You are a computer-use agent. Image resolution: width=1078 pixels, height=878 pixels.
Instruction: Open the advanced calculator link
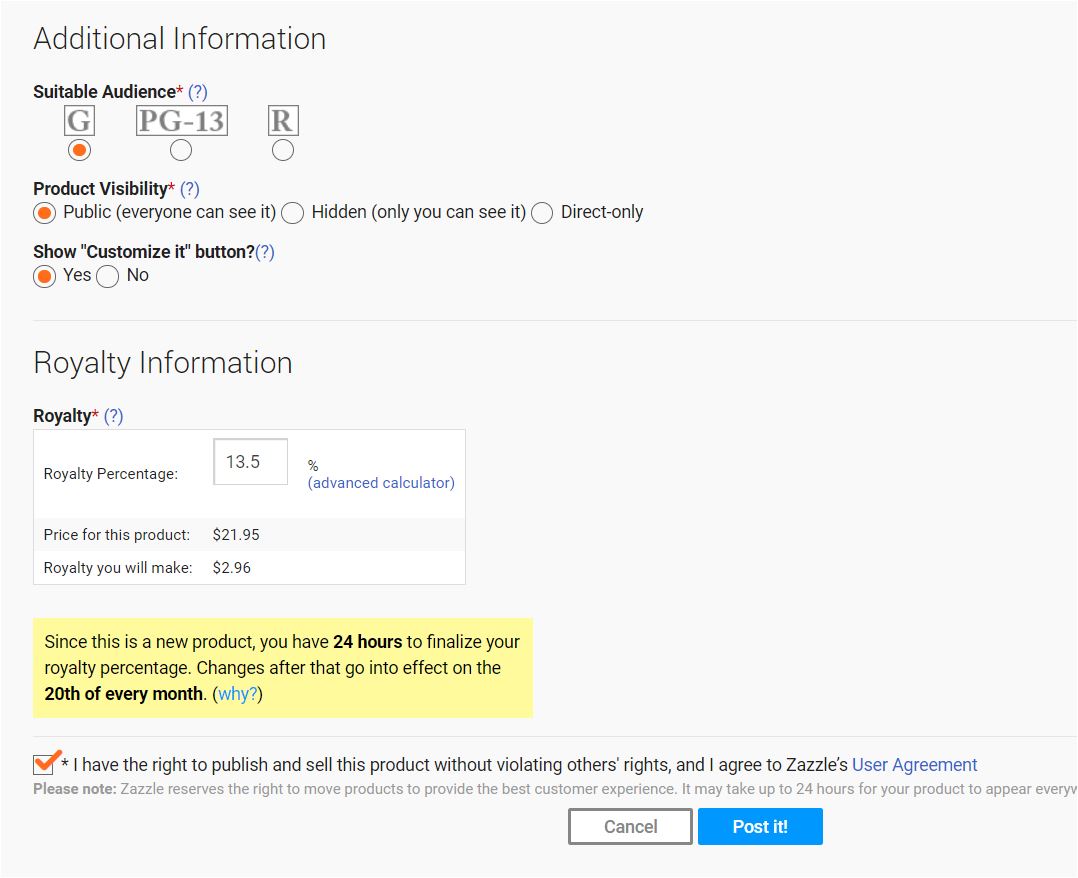click(x=381, y=483)
